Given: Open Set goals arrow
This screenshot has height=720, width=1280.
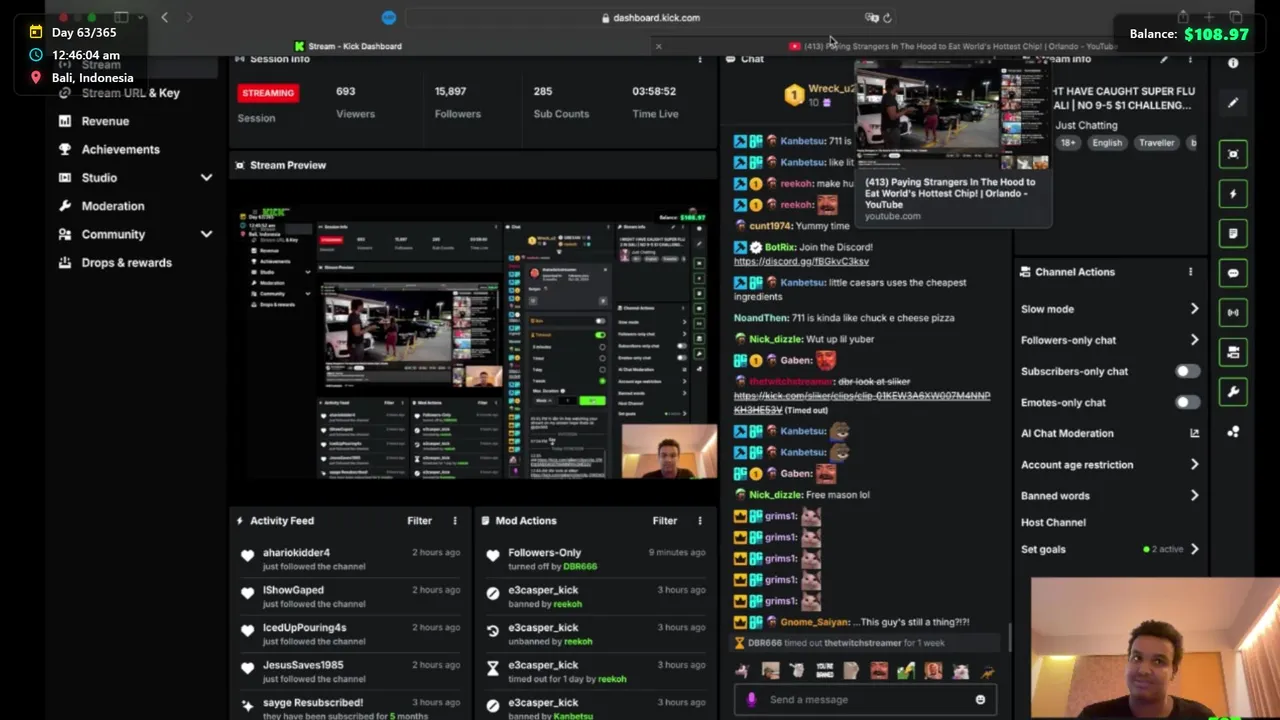Looking at the screenshot, I should click(1194, 549).
